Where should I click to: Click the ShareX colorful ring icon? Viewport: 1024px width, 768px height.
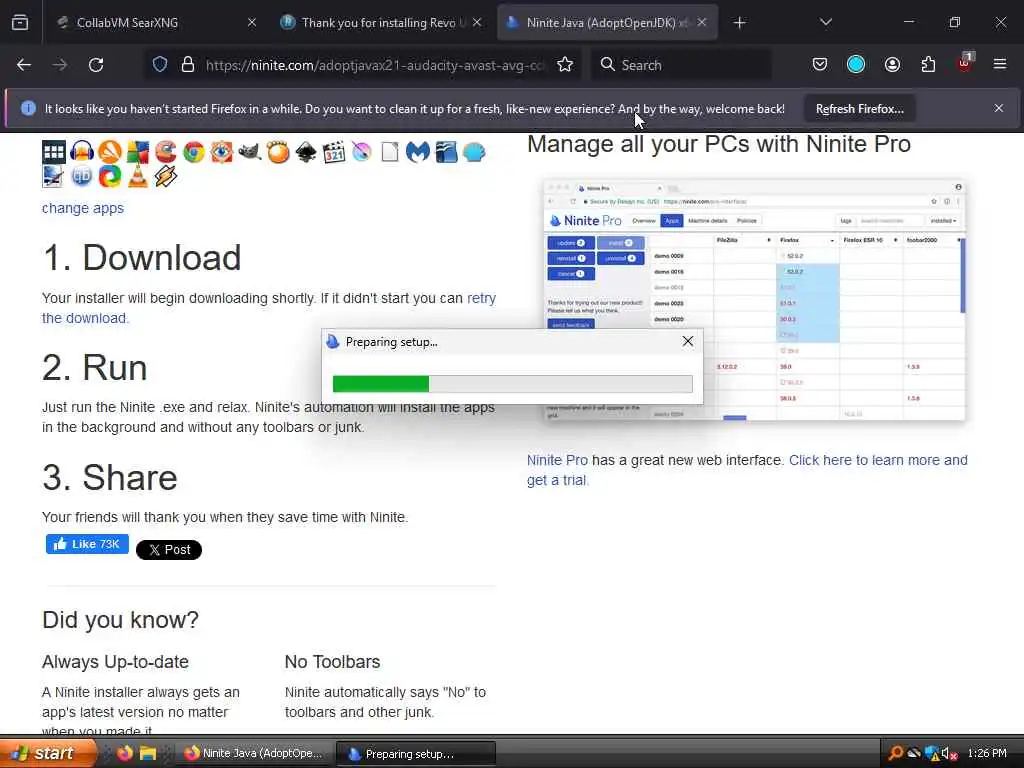click(110, 176)
